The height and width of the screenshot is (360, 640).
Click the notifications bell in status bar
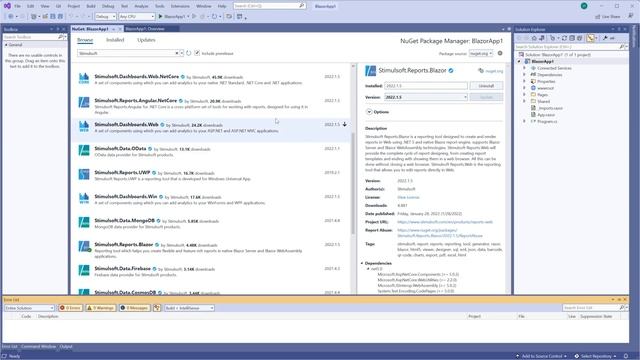tap(626, 356)
